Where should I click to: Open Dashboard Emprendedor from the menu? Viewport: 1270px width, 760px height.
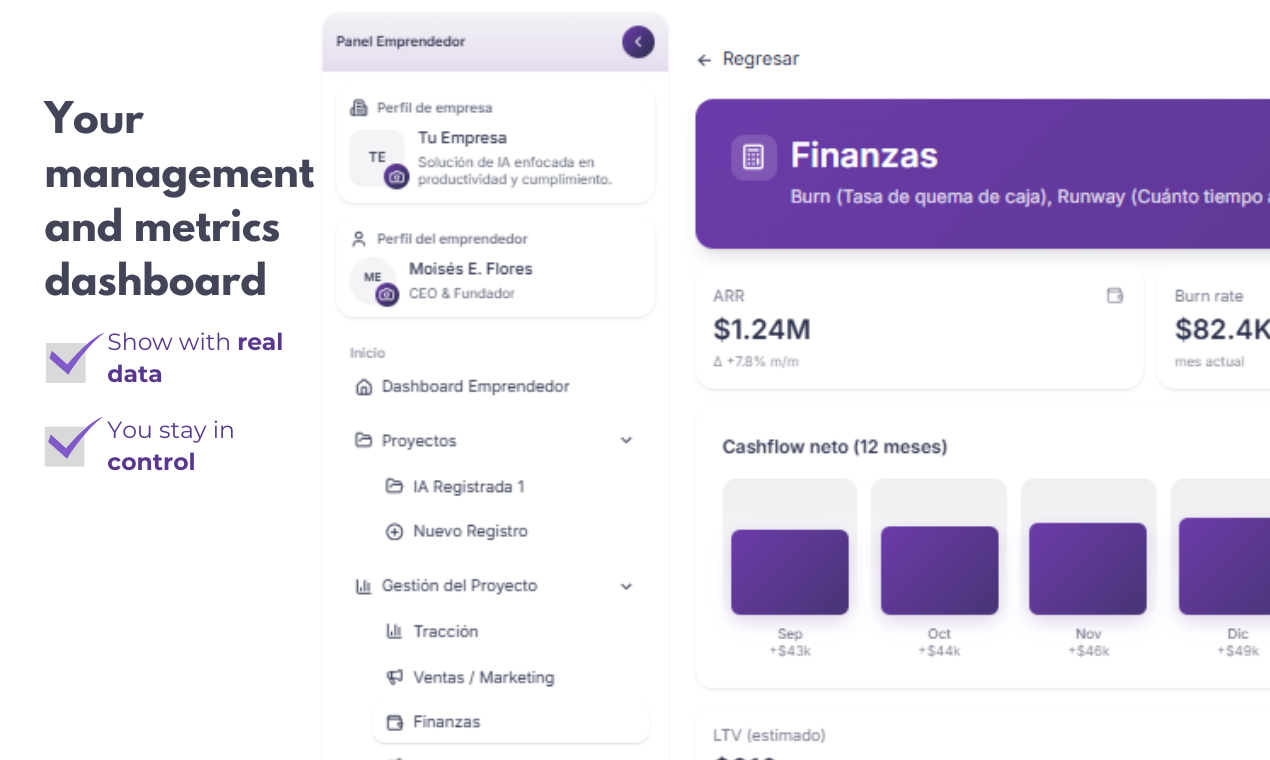tap(475, 386)
